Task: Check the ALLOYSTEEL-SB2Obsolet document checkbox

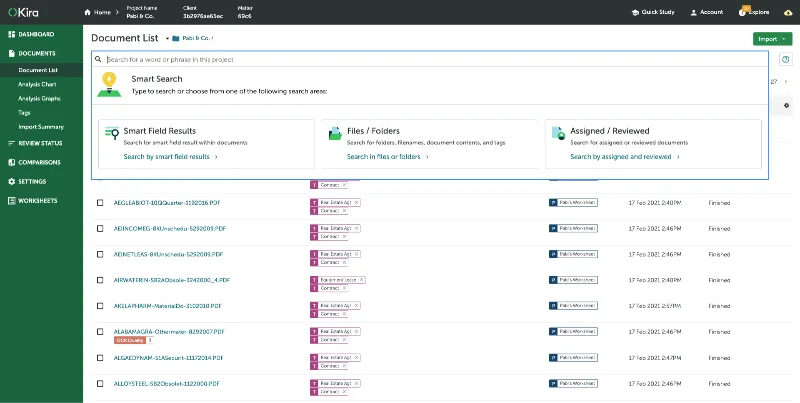Action: point(100,383)
